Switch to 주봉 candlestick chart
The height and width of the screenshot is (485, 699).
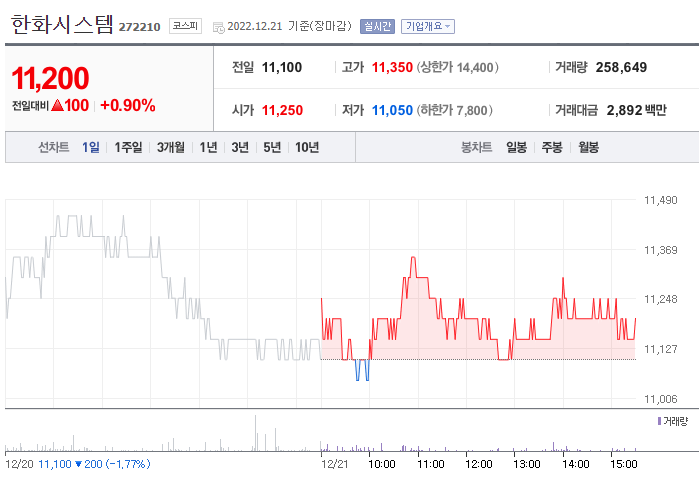click(552, 147)
